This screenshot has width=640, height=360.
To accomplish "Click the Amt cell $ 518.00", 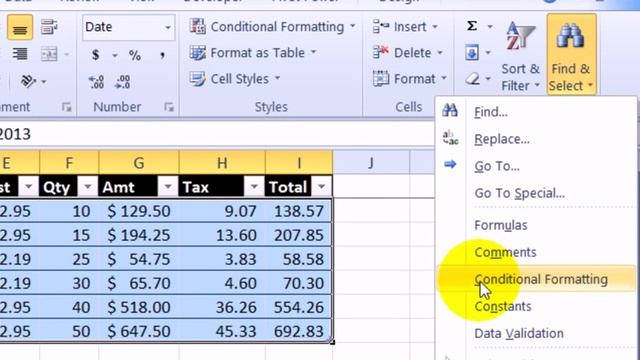I will point(139,307).
